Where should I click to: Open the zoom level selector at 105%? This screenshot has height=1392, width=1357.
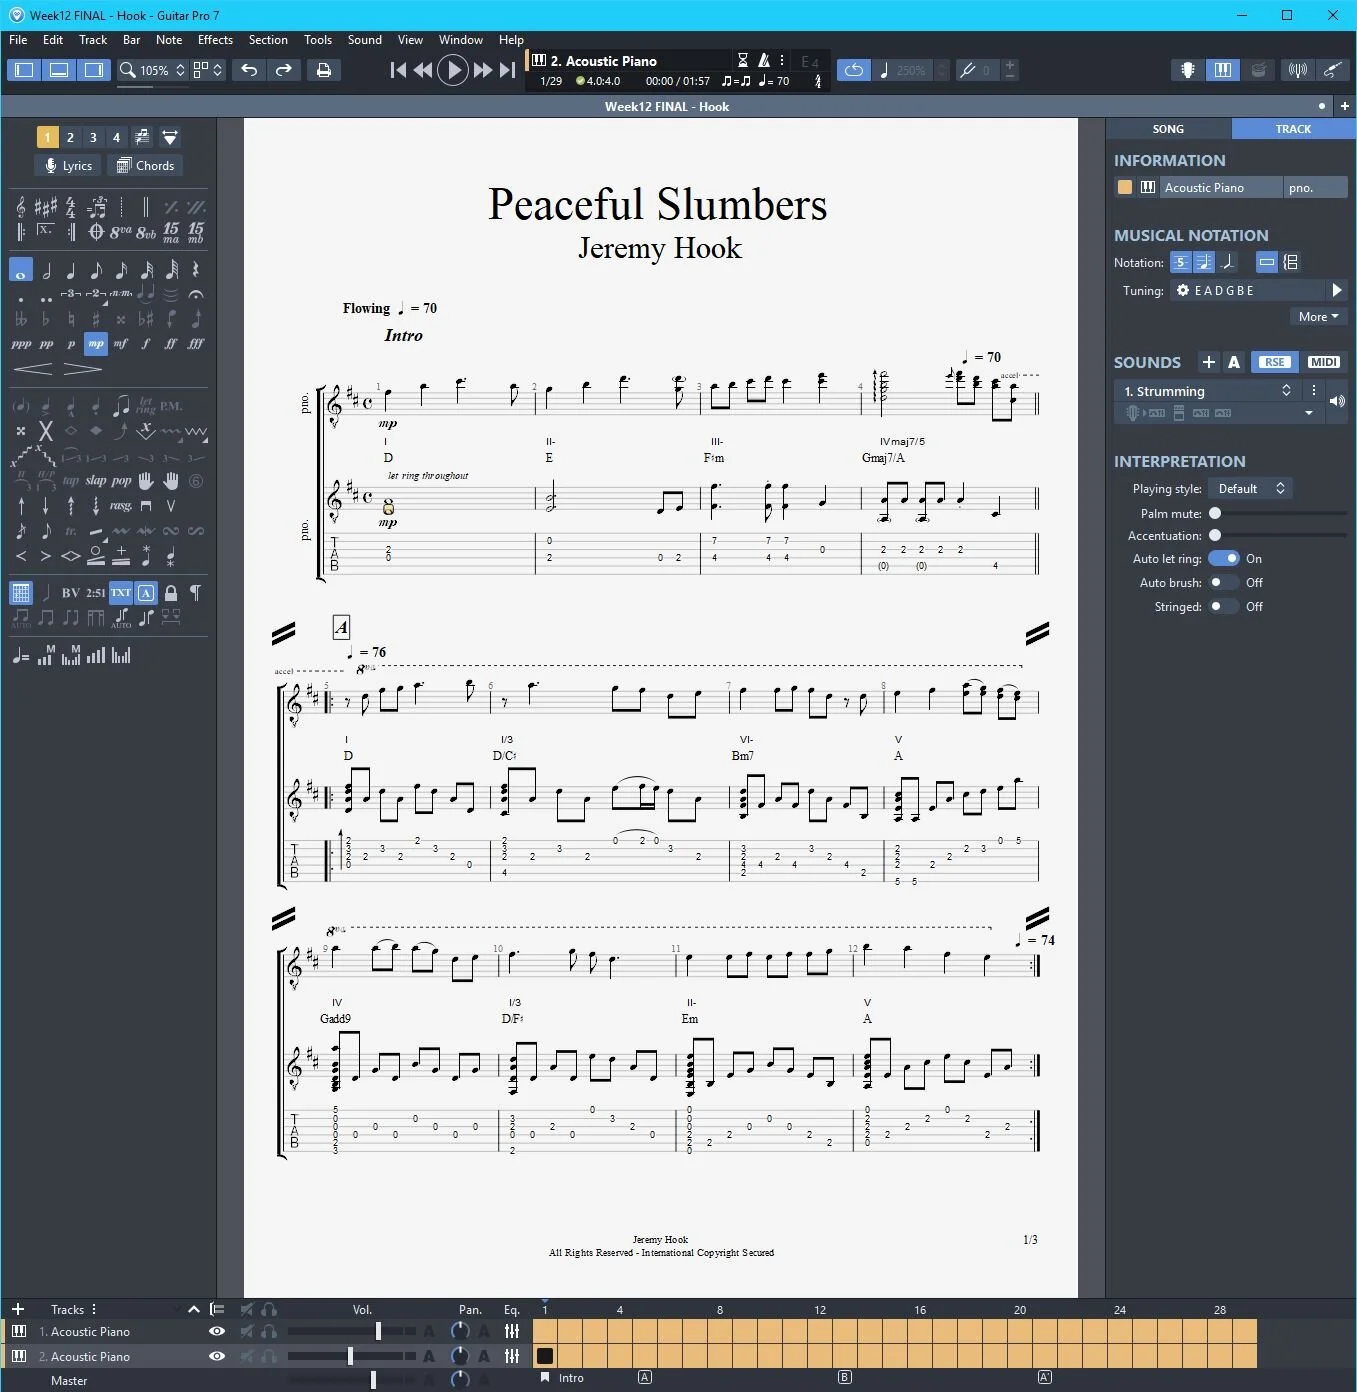(152, 70)
